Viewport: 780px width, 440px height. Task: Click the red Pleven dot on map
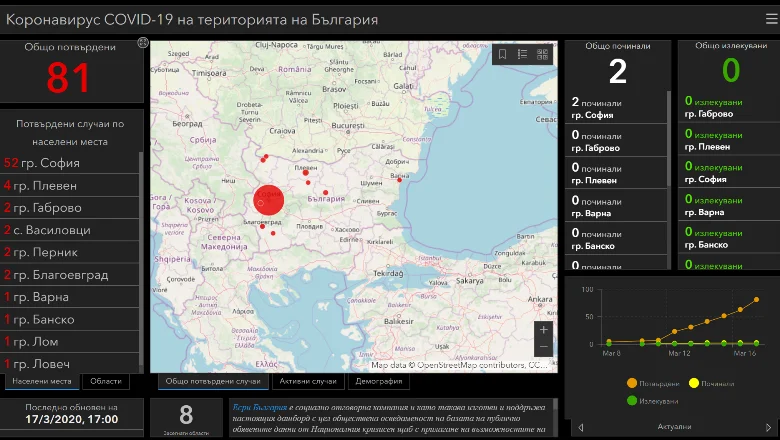(x=305, y=173)
